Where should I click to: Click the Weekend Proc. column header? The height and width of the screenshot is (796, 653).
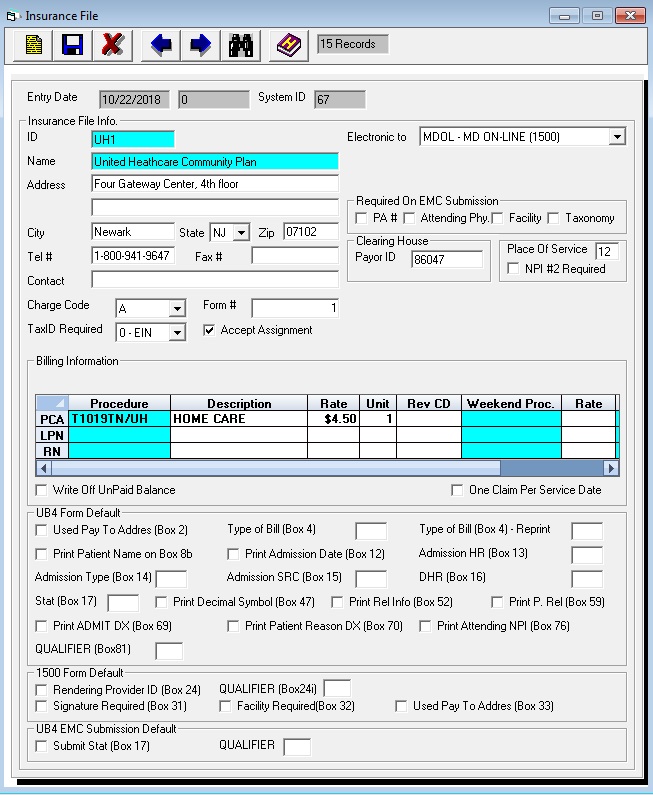(x=511, y=404)
